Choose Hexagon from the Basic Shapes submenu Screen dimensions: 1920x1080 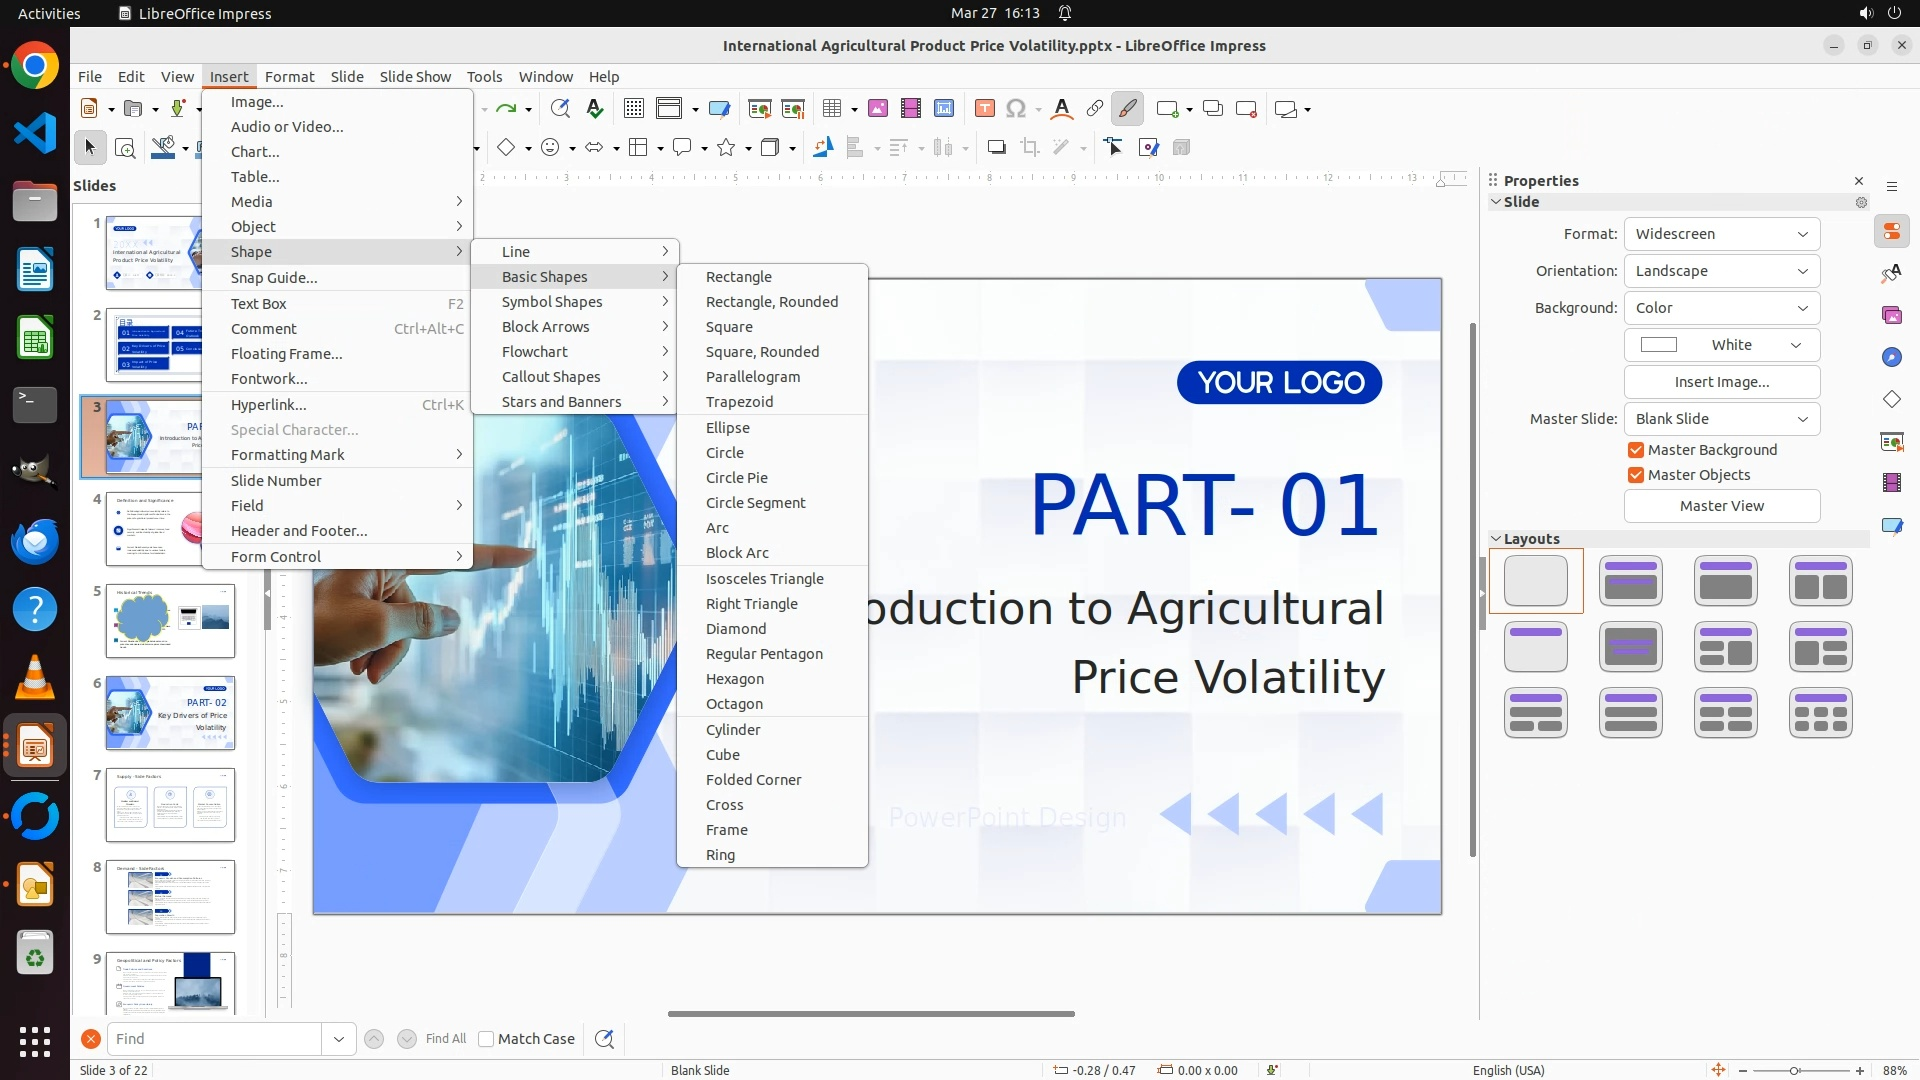(x=734, y=679)
